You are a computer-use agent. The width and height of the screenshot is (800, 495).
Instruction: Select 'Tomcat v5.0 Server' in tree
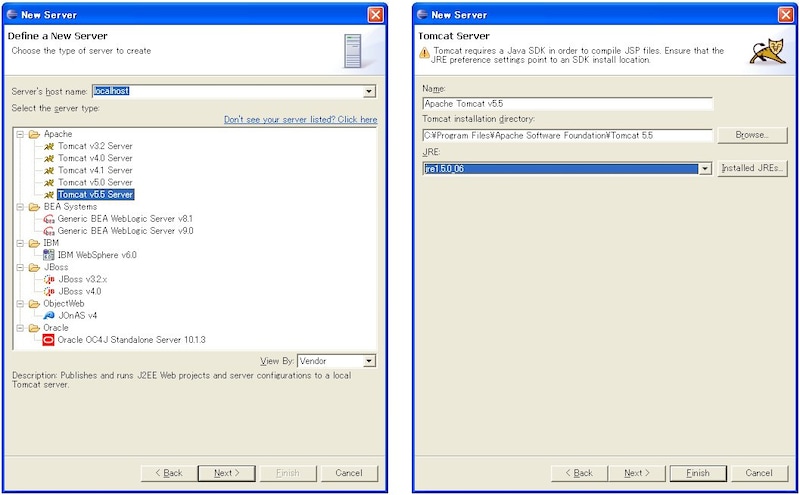point(95,183)
